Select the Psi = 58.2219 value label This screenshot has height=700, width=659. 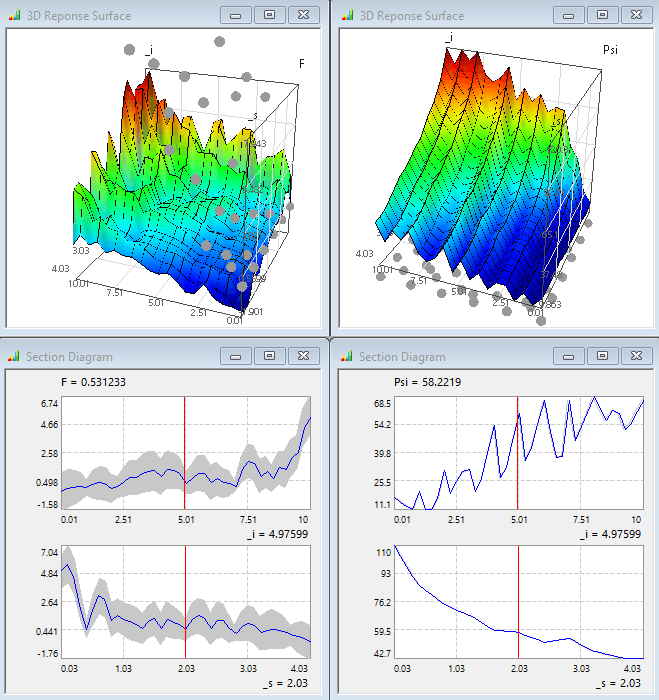[427, 382]
